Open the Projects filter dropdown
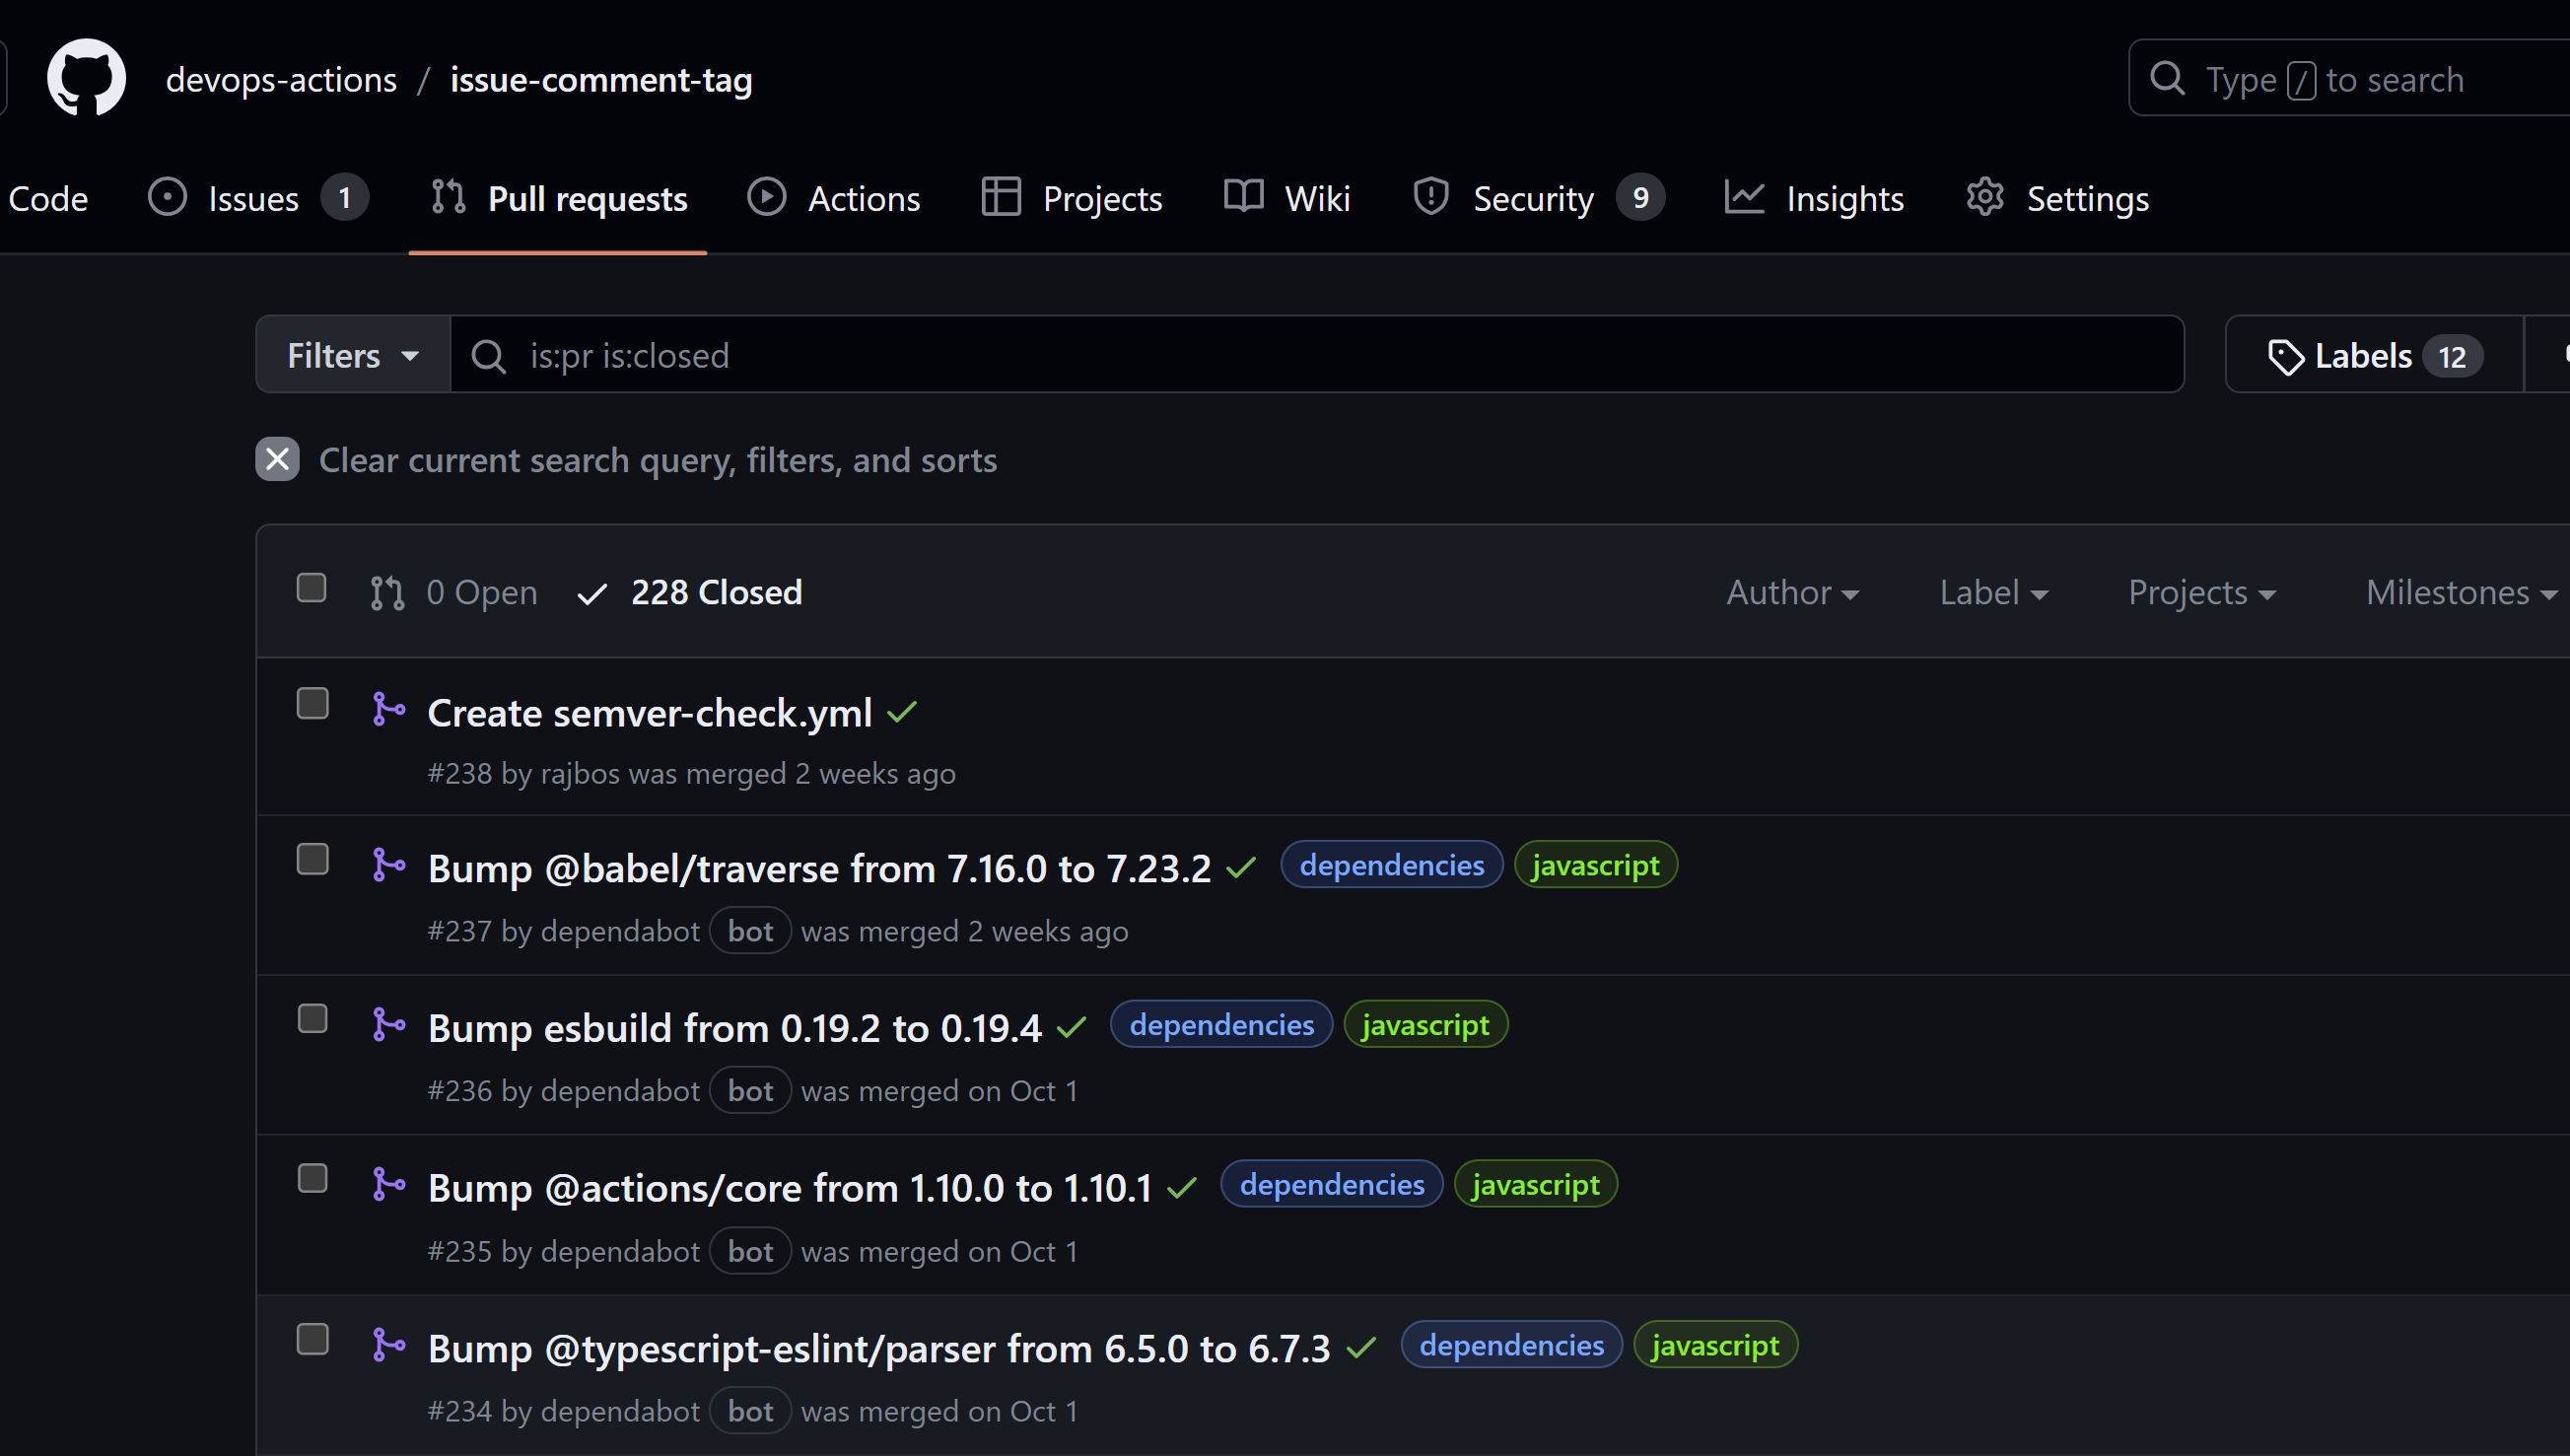Image resolution: width=2570 pixels, height=1456 pixels. point(2202,592)
